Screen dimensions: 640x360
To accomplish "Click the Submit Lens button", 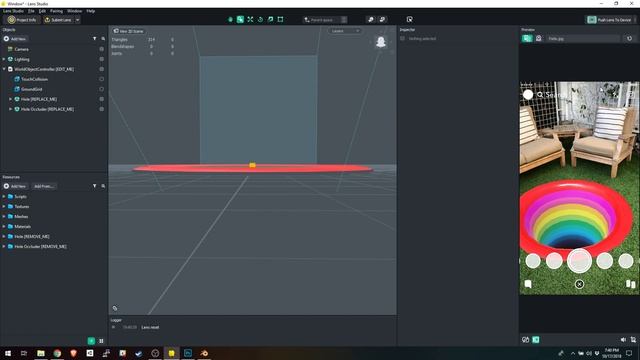I will tap(58, 20).
